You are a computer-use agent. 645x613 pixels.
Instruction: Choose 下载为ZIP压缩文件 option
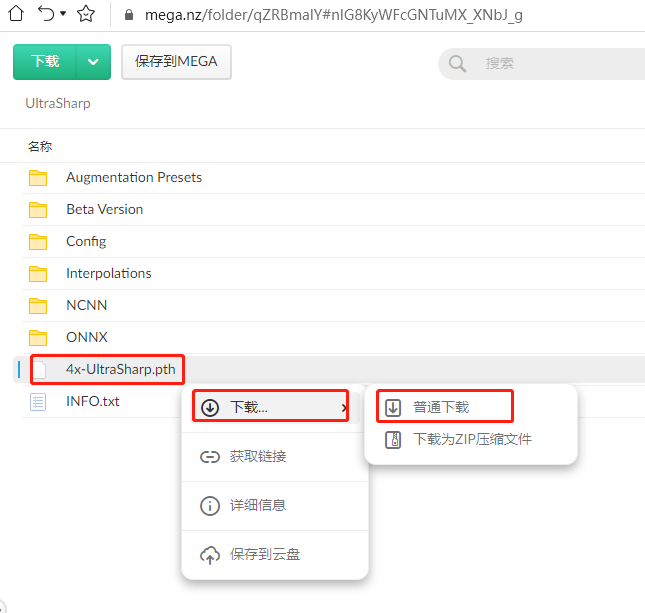point(470,439)
